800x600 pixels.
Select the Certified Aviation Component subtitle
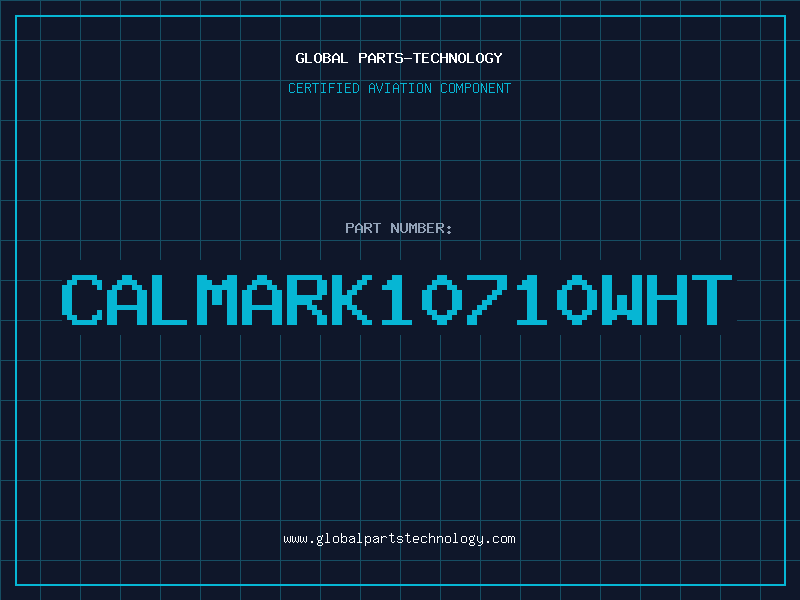(399, 88)
